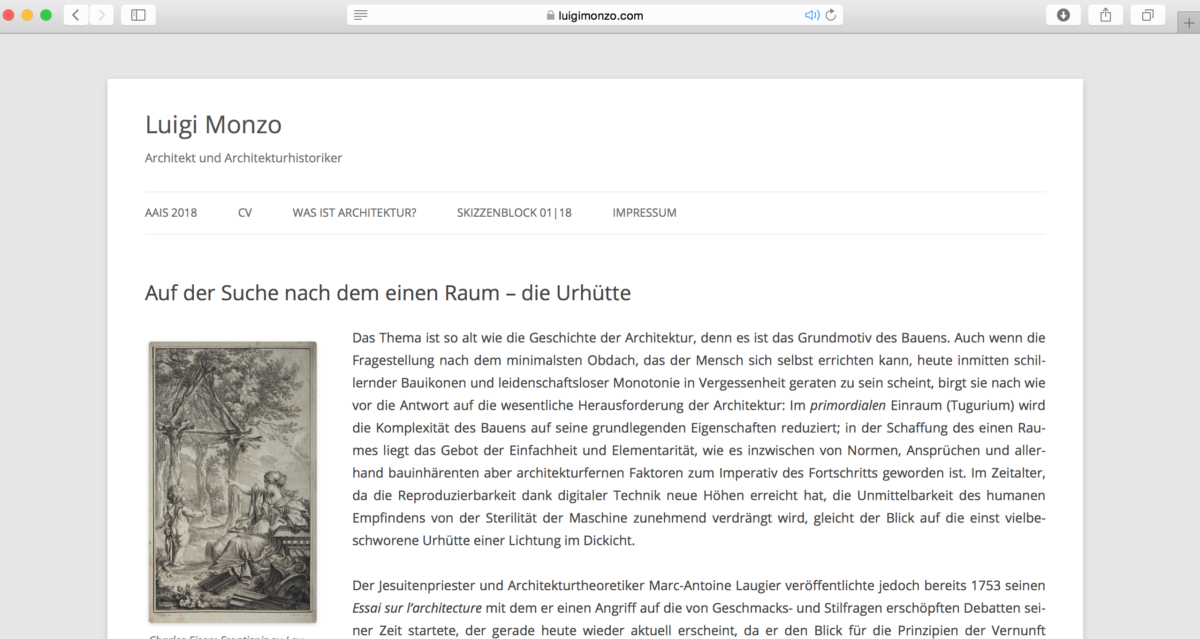Mute the tab's audio speaker icon
Viewport: 1200px width, 639px height.
tap(811, 15)
